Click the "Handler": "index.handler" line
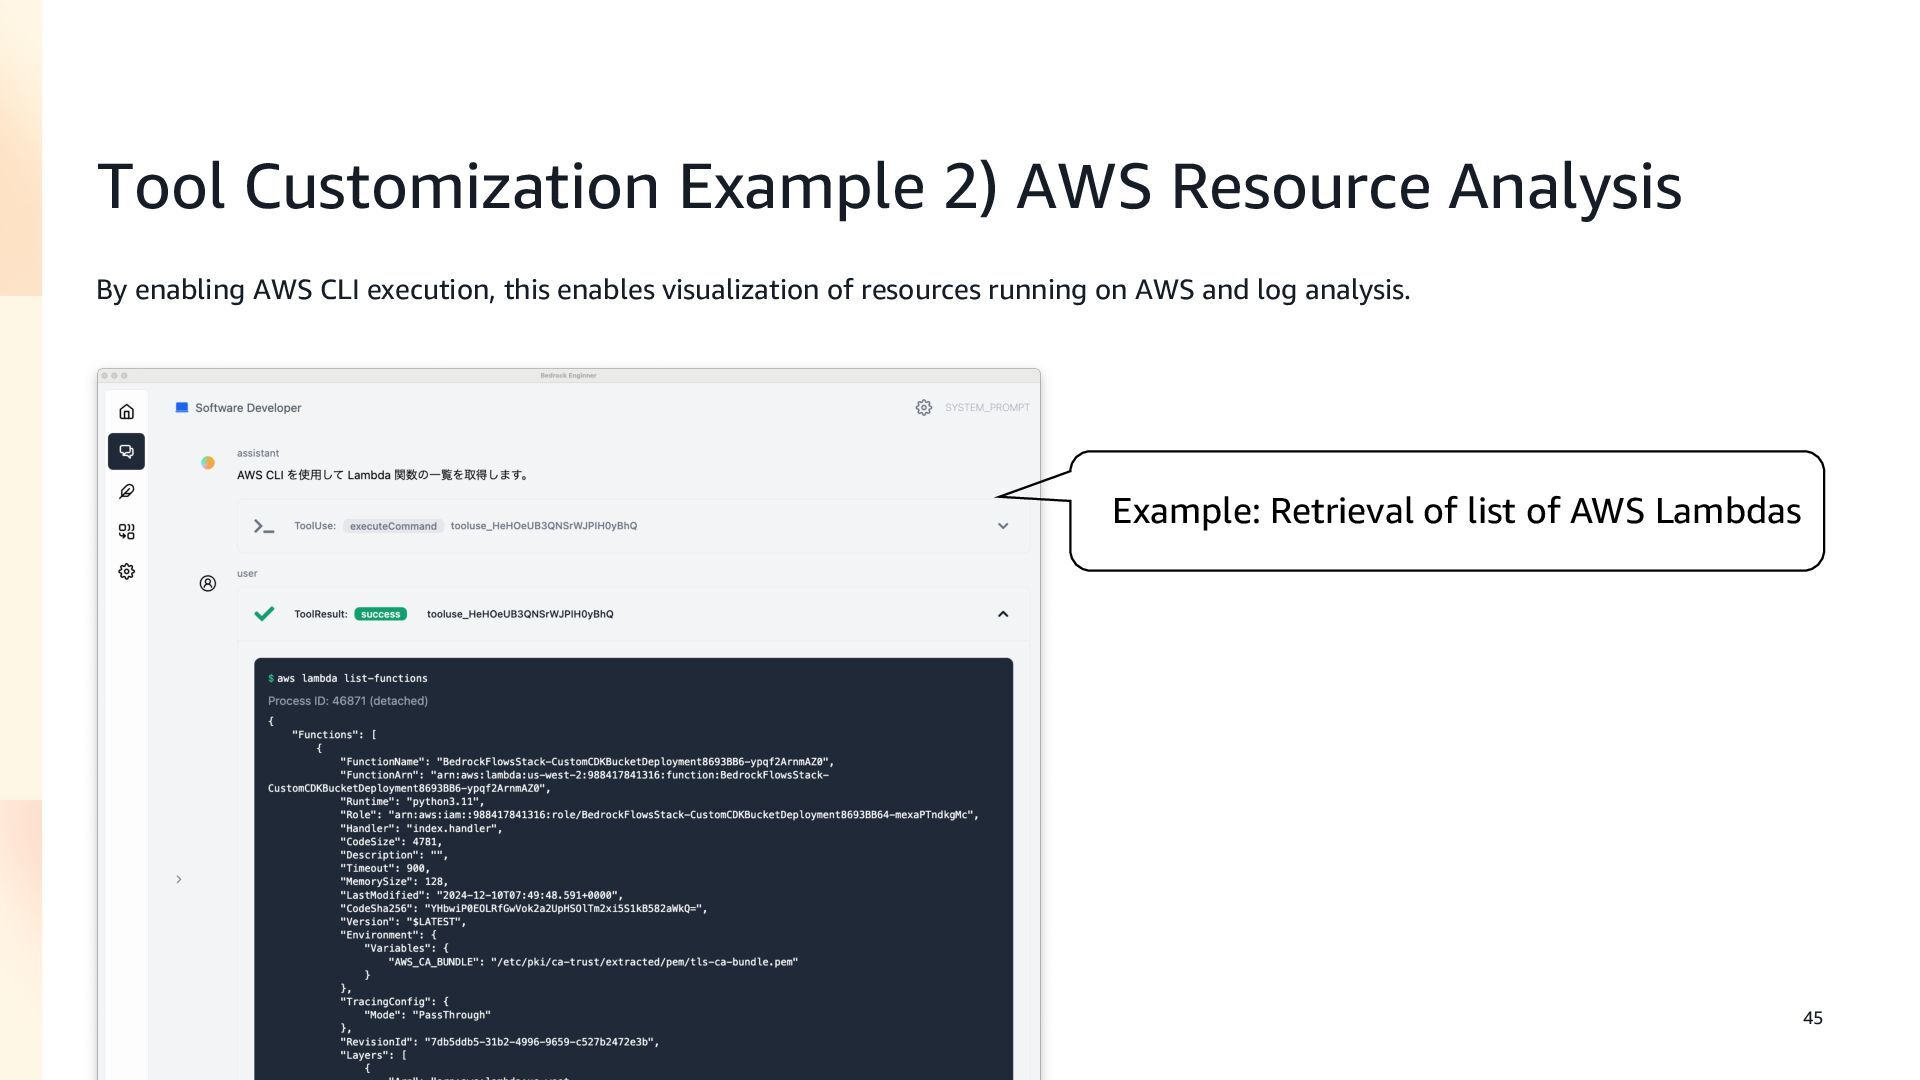Screen dimensions: 1920x1080 tap(421, 828)
